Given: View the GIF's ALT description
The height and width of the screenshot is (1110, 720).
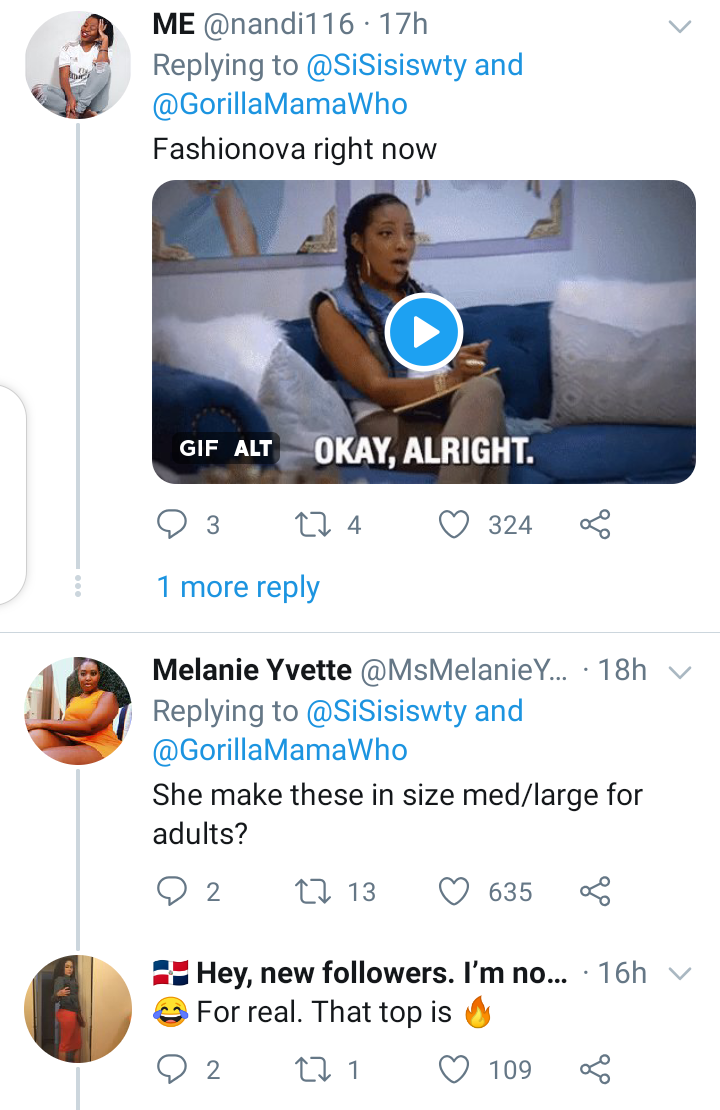Looking at the screenshot, I should 253,448.
